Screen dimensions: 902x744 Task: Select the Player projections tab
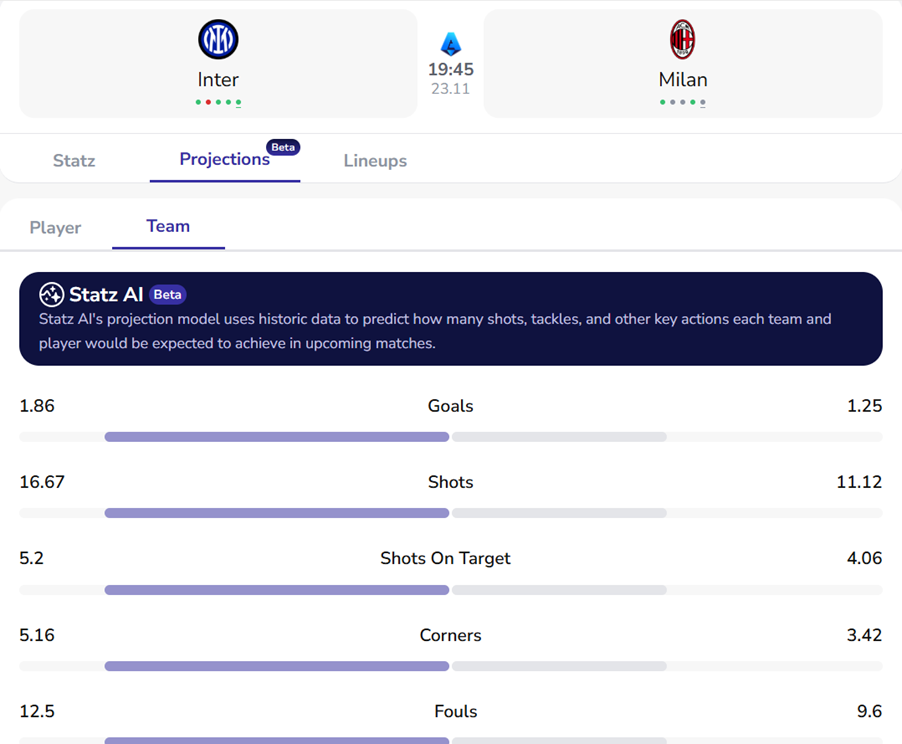pos(55,228)
